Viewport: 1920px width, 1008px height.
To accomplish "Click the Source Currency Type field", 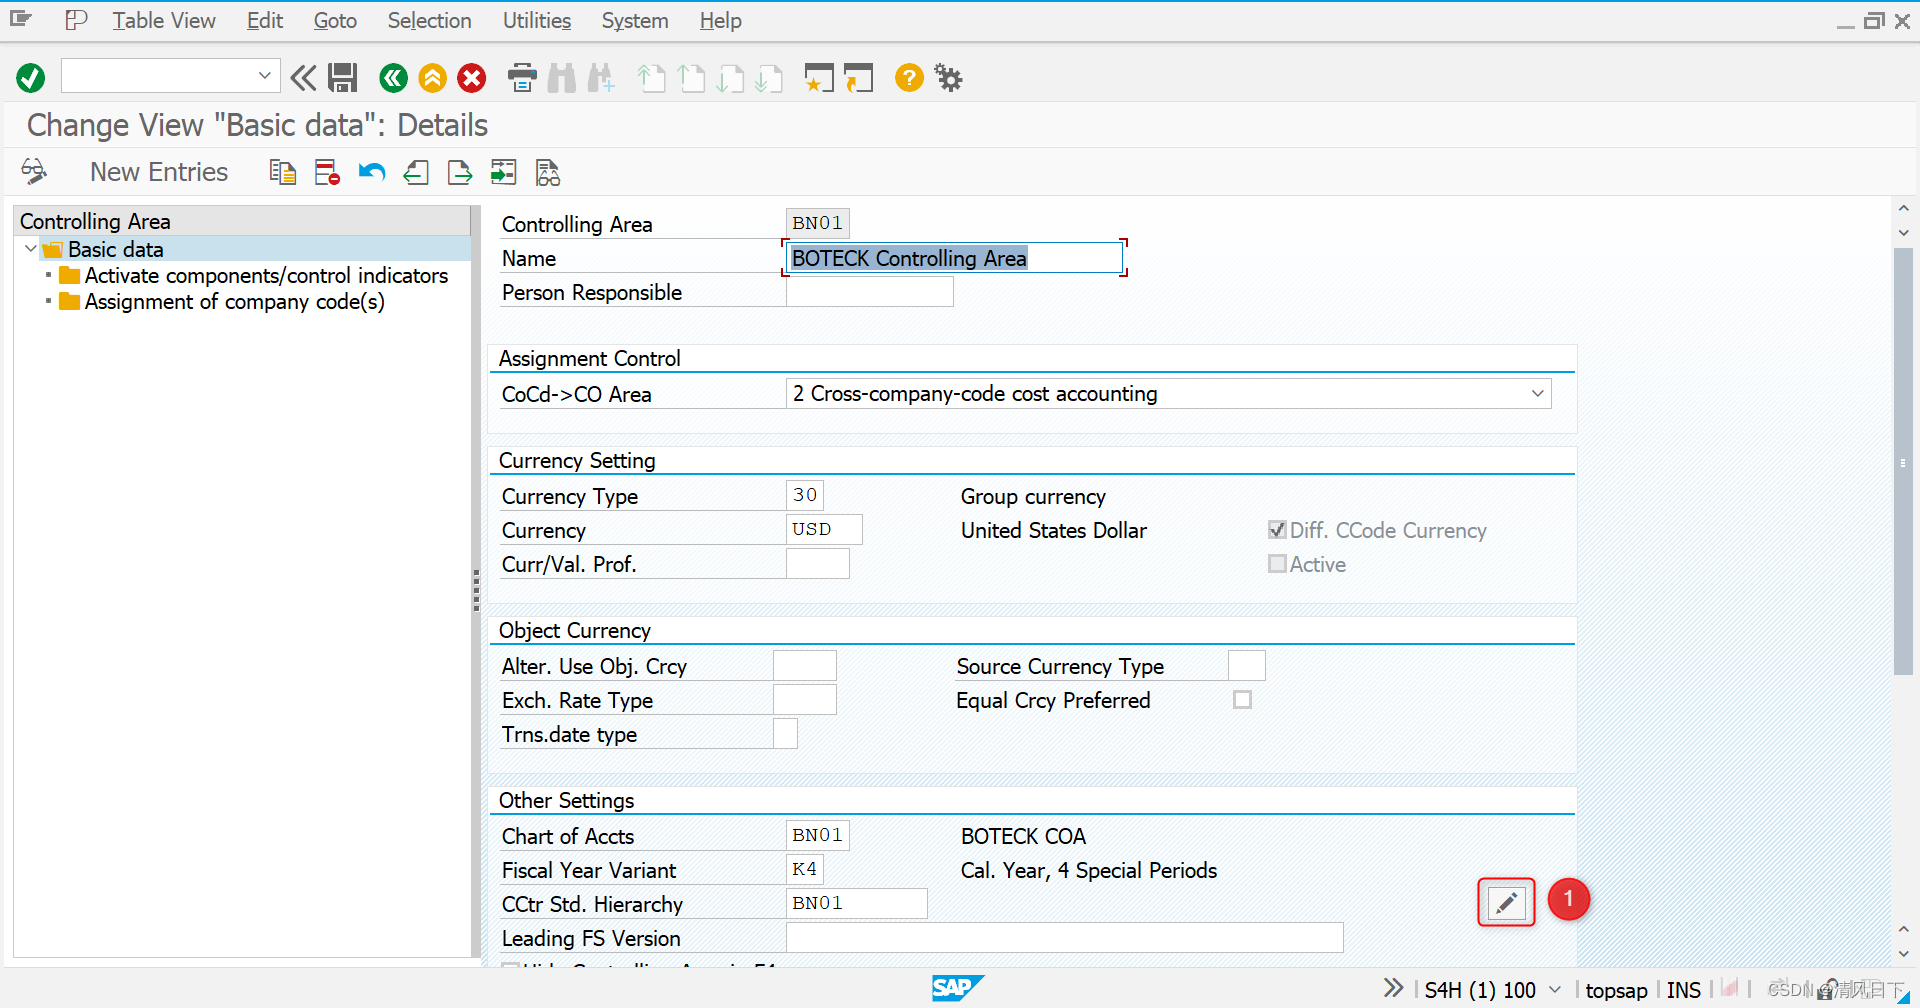I will [1246, 666].
